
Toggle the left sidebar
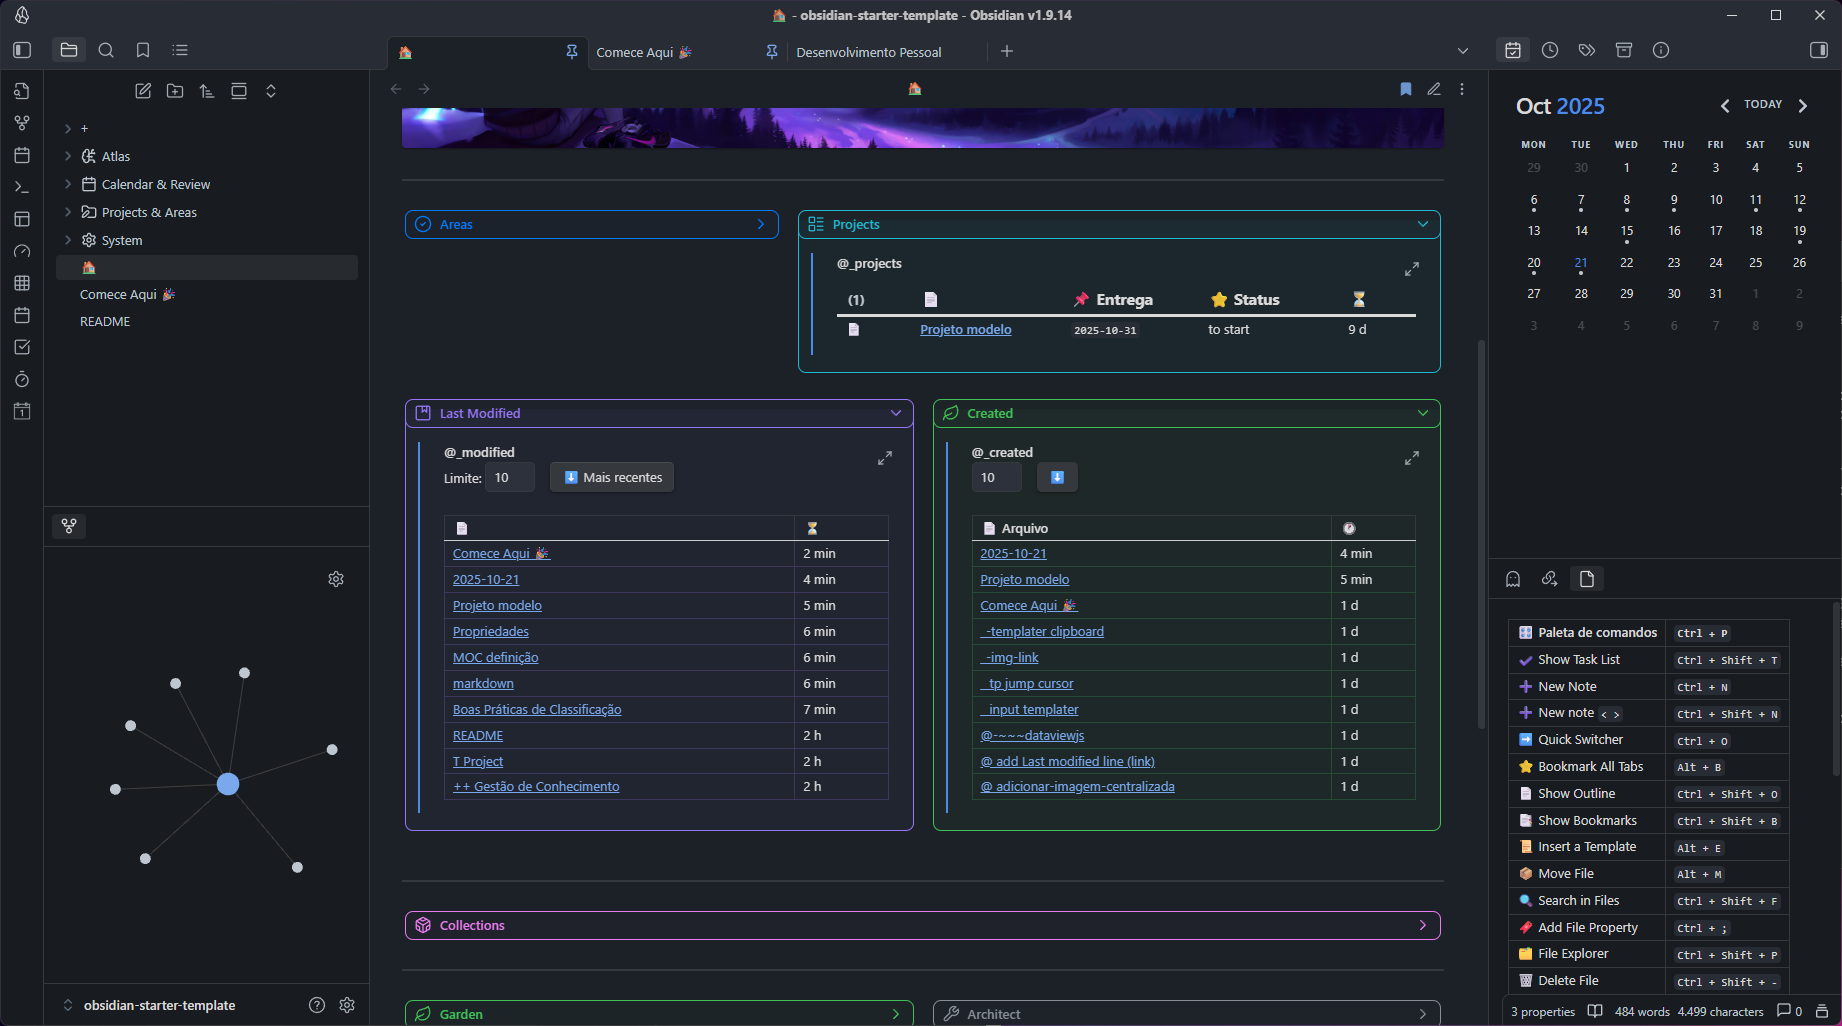(22, 50)
